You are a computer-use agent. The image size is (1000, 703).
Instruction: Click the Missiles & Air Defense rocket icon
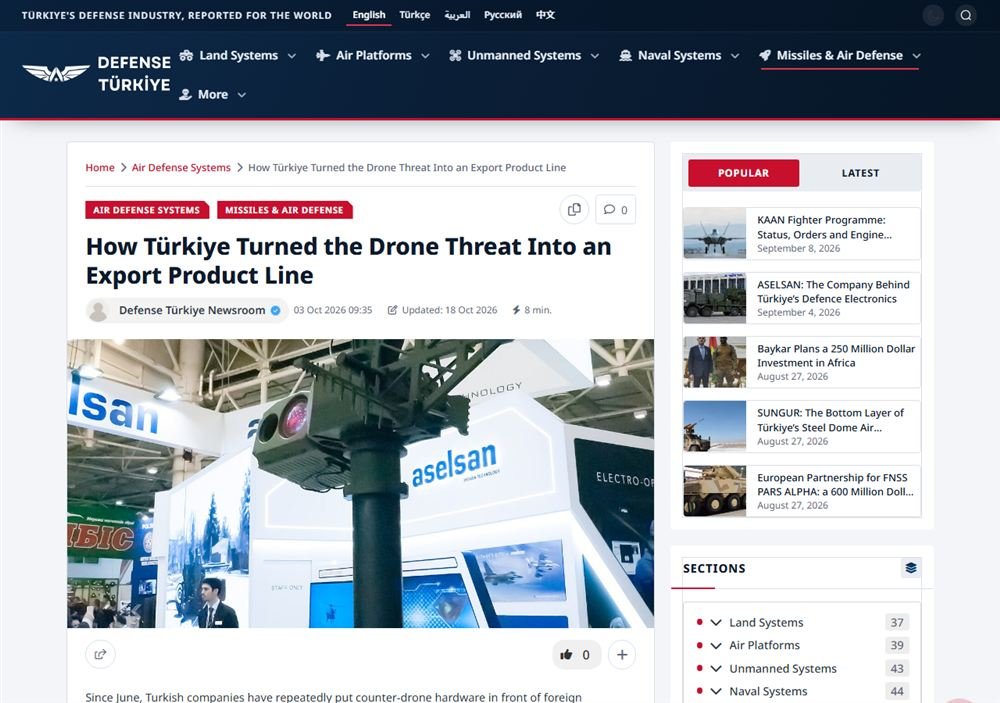point(765,56)
